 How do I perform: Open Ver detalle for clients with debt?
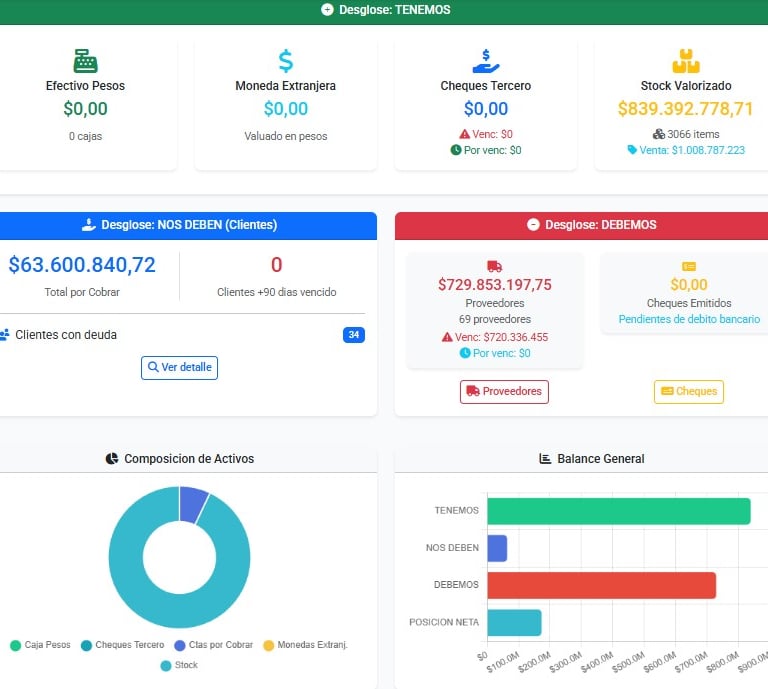point(179,367)
